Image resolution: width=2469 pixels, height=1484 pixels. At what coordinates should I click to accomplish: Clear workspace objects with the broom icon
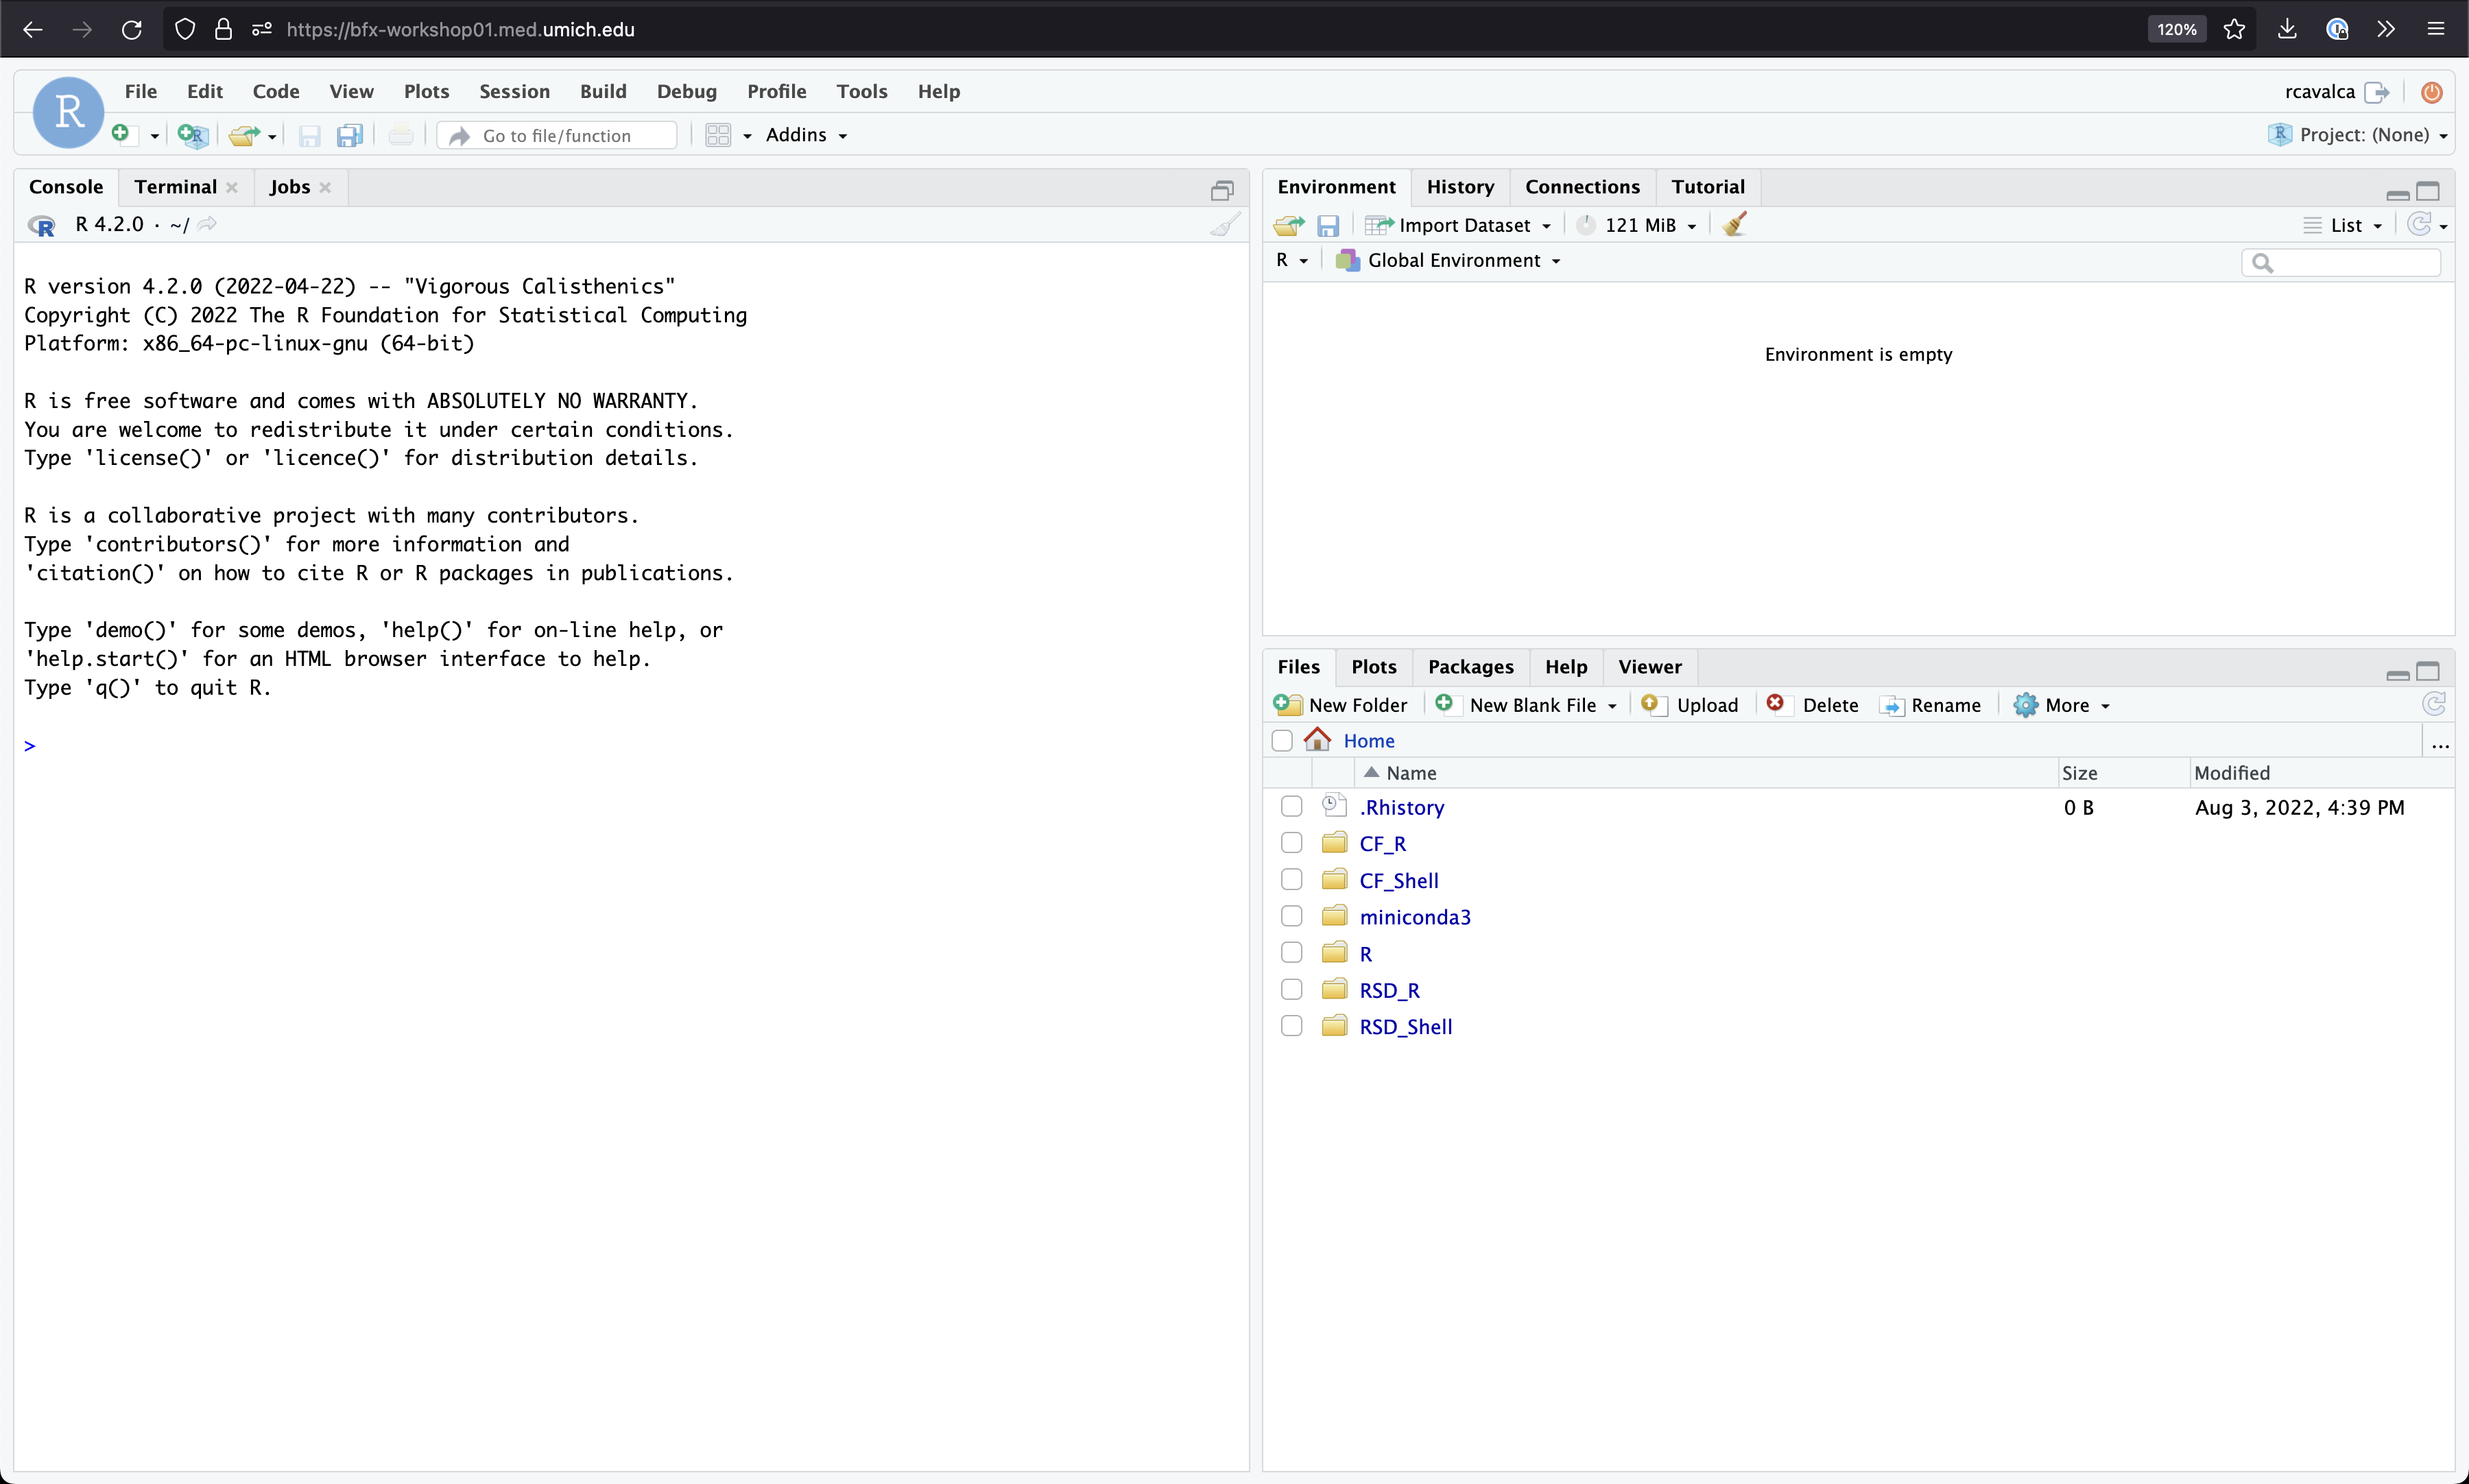pyautogui.click(x=1735, y=224)
